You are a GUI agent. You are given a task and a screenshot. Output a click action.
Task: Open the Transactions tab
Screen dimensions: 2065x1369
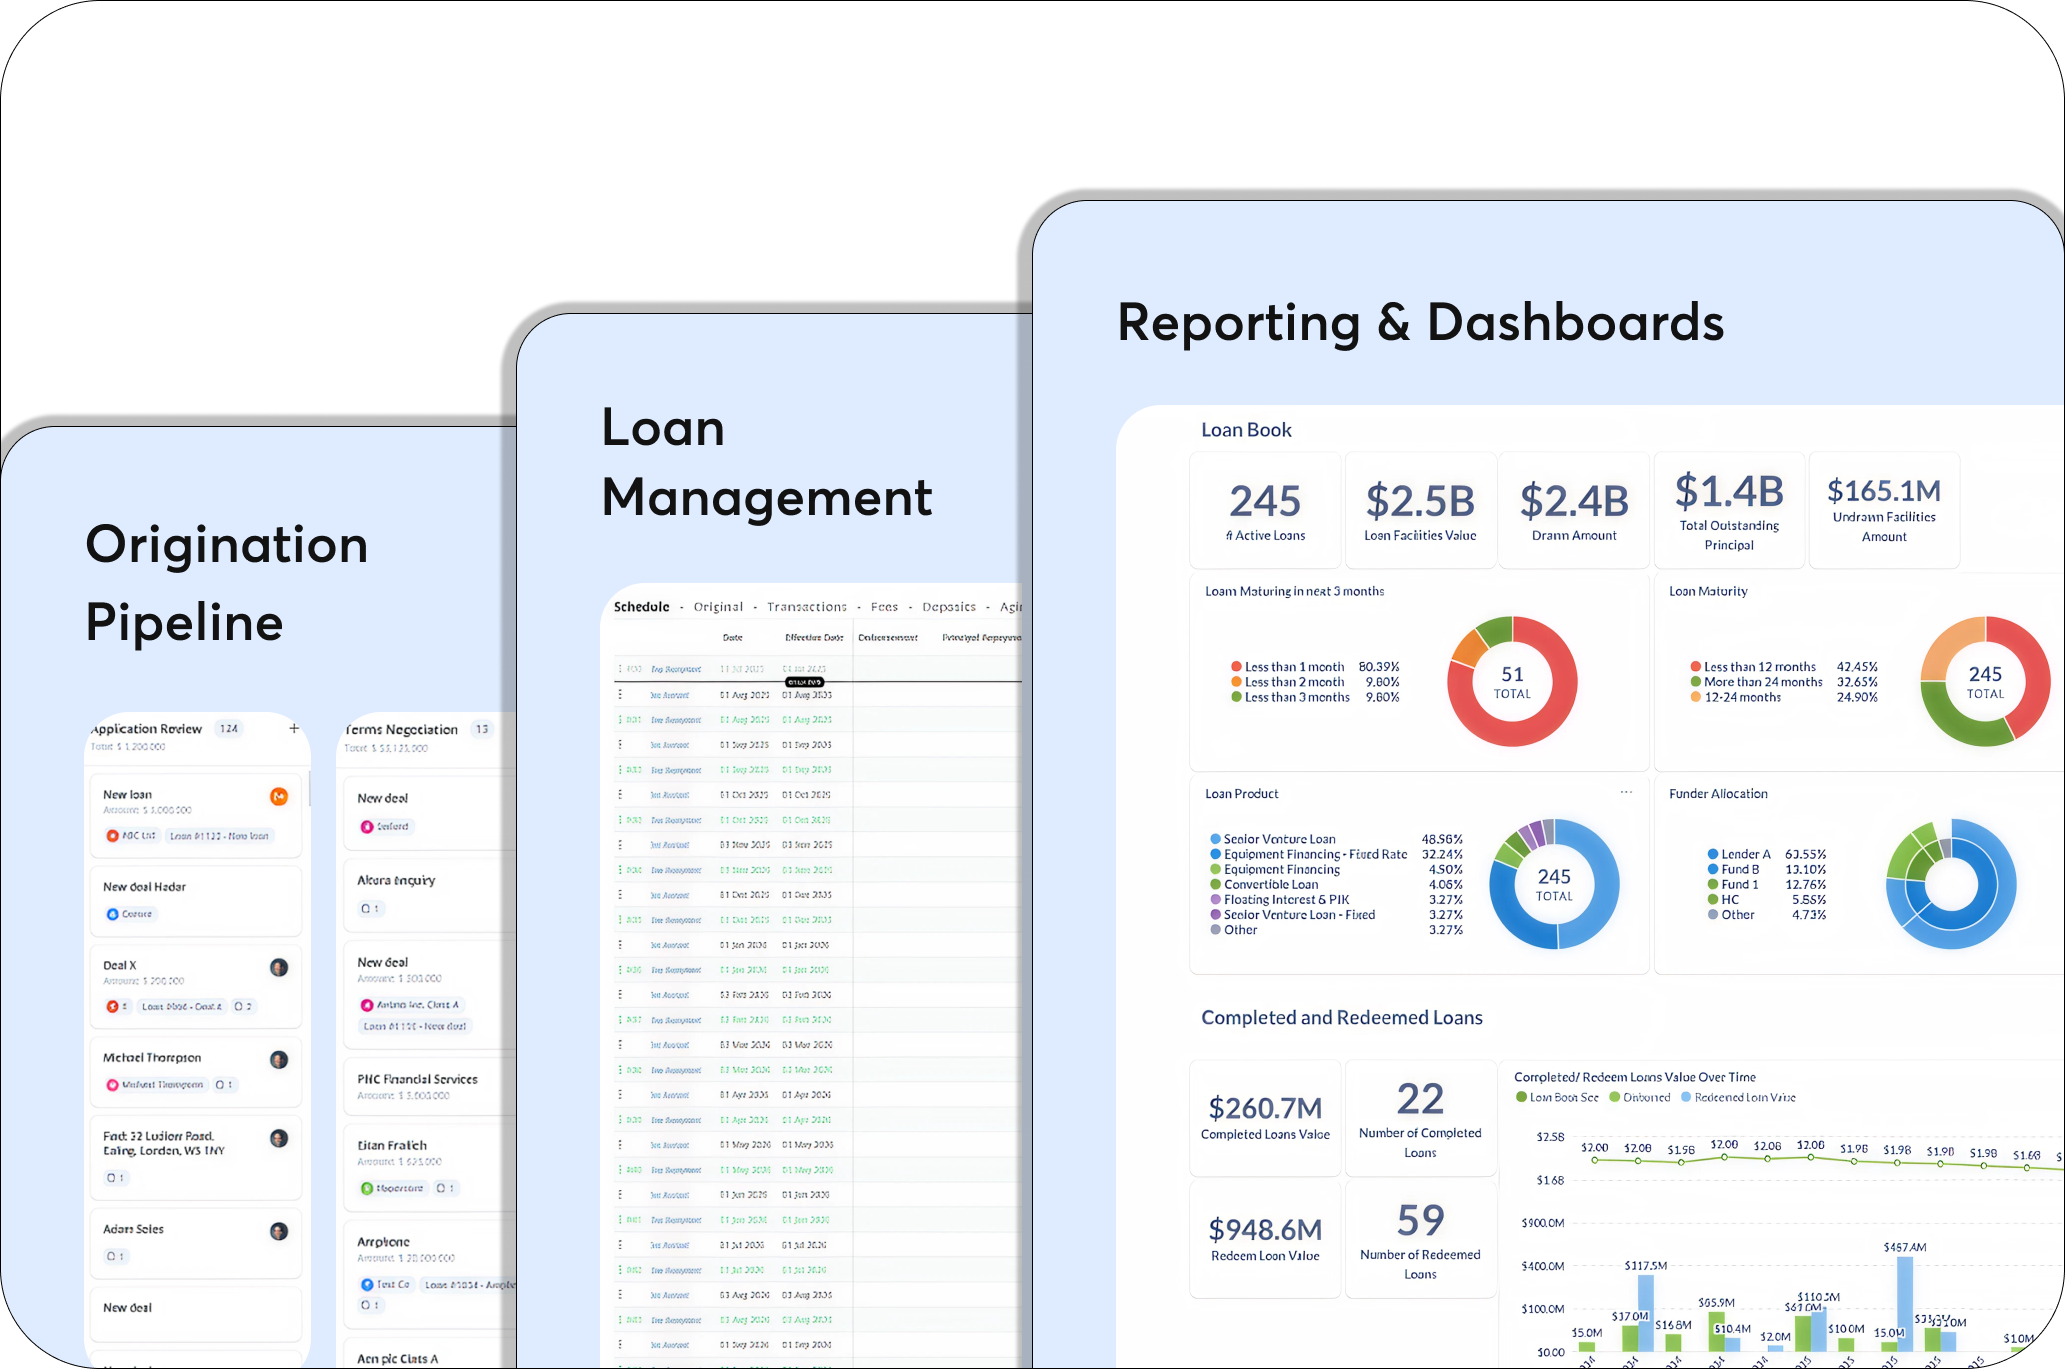click(x=807, y=606)
